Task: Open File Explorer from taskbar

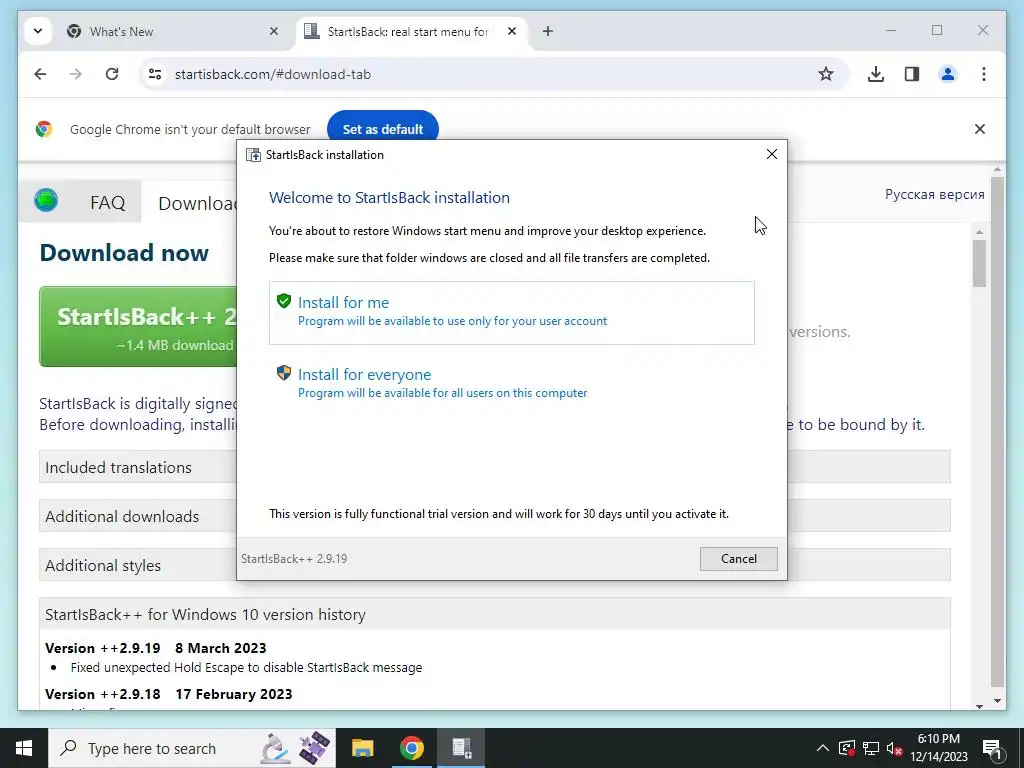Action: coord(362,748)
